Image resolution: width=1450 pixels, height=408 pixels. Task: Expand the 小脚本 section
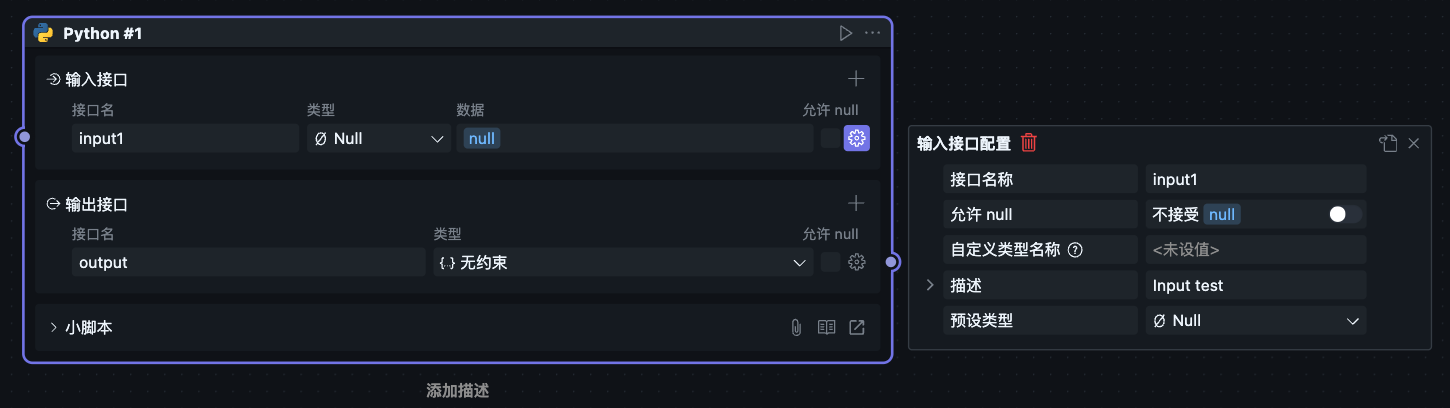pyautogui.click(x=54, y=327)
